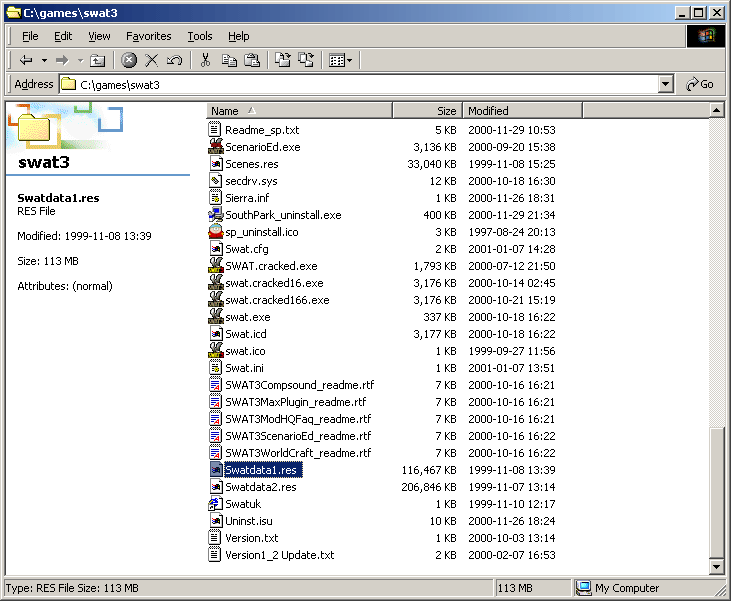731x601 pixels.
Task: Click the Delete (X) toolbar icon
Action: (152, 60)
